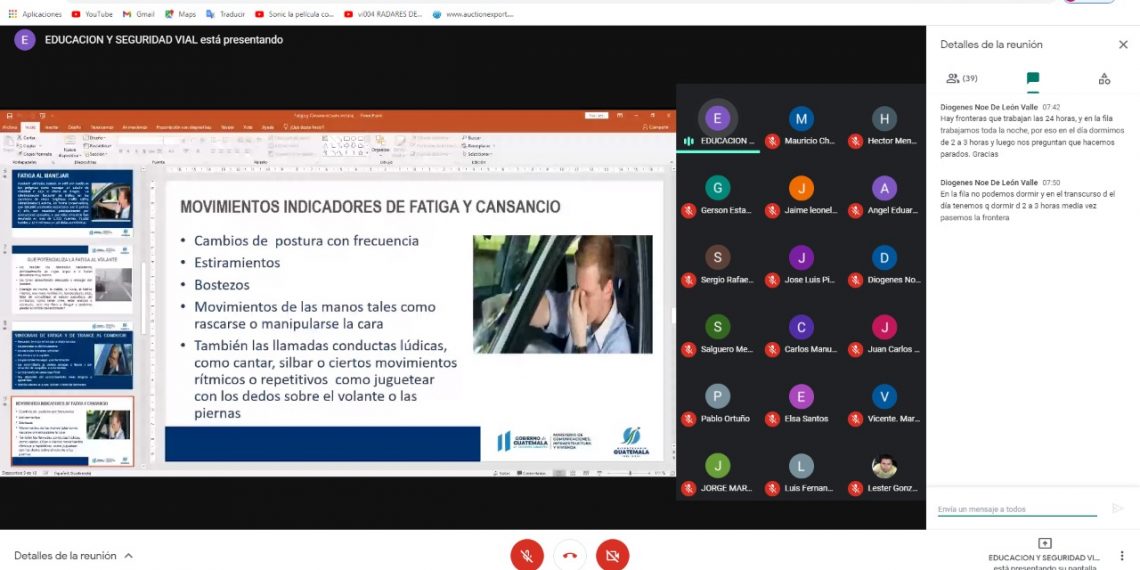Screen dimensions: 1140x570
Task: Open the Traducir bookmark
Action: 226,14
